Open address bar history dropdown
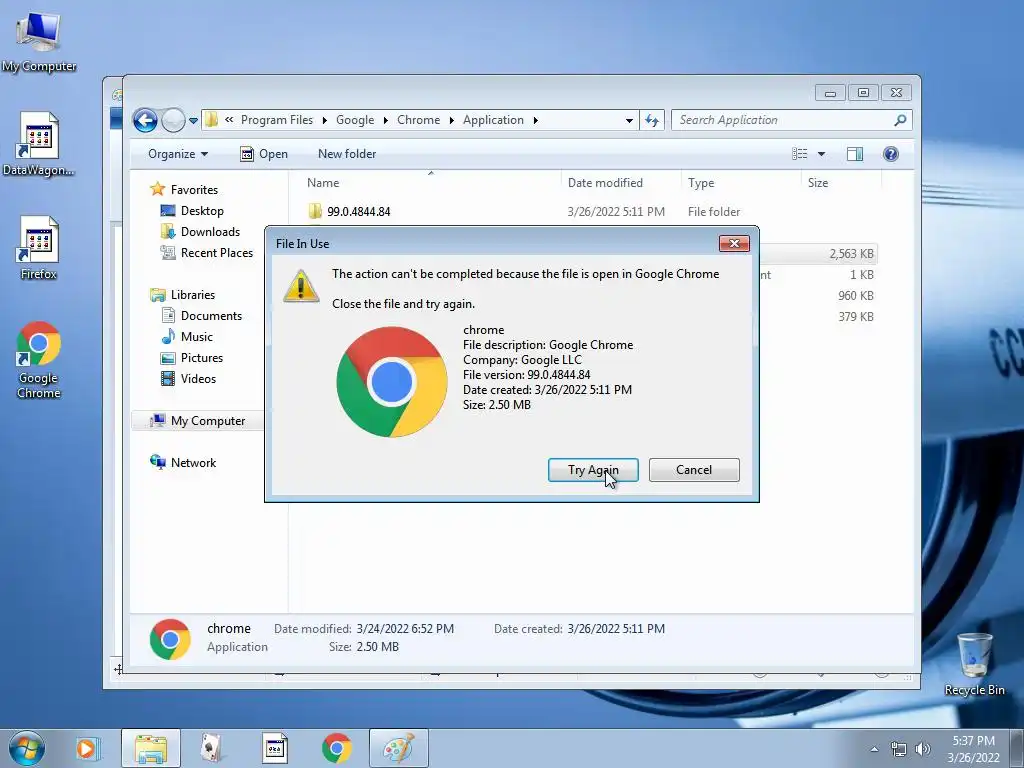Screen dimensions: 1024x768 point(629,120)
